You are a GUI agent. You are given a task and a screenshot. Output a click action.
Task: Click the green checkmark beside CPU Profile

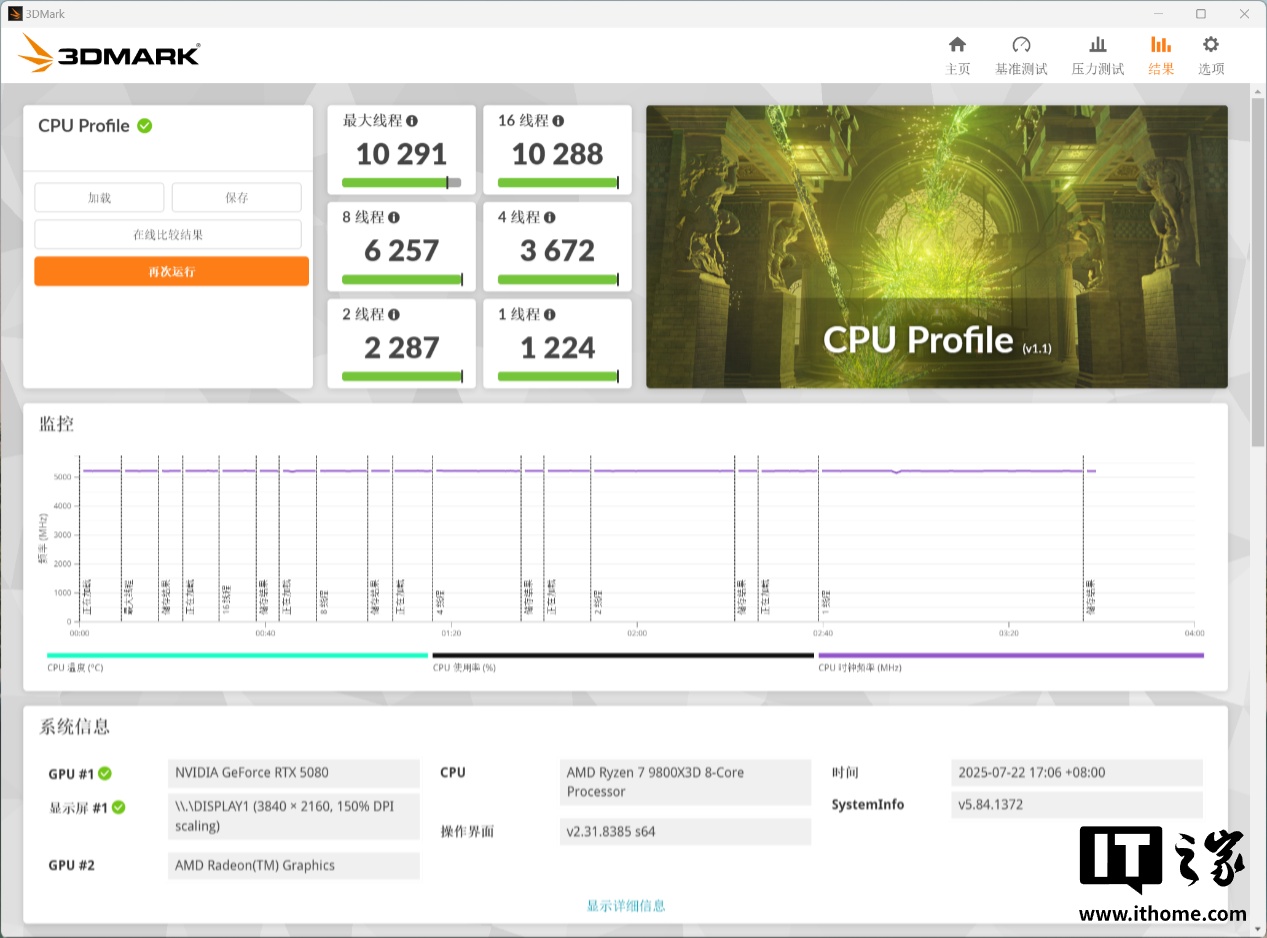[145, 126]
